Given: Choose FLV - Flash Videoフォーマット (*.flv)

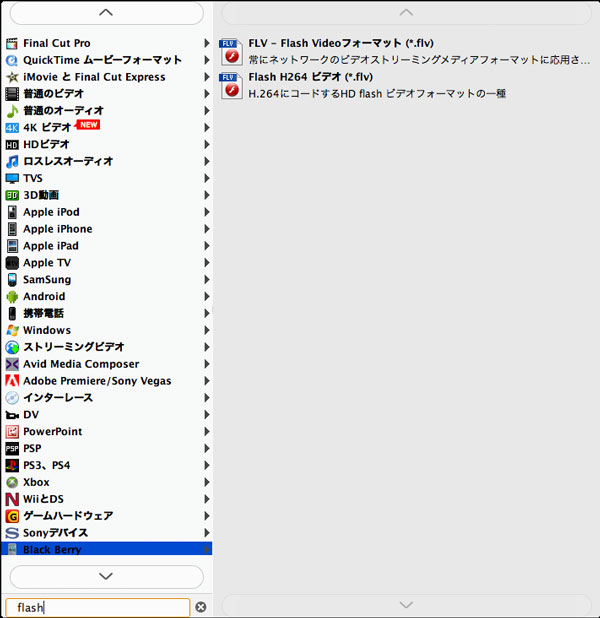Looking at the screenshot, I should [404, 51].
